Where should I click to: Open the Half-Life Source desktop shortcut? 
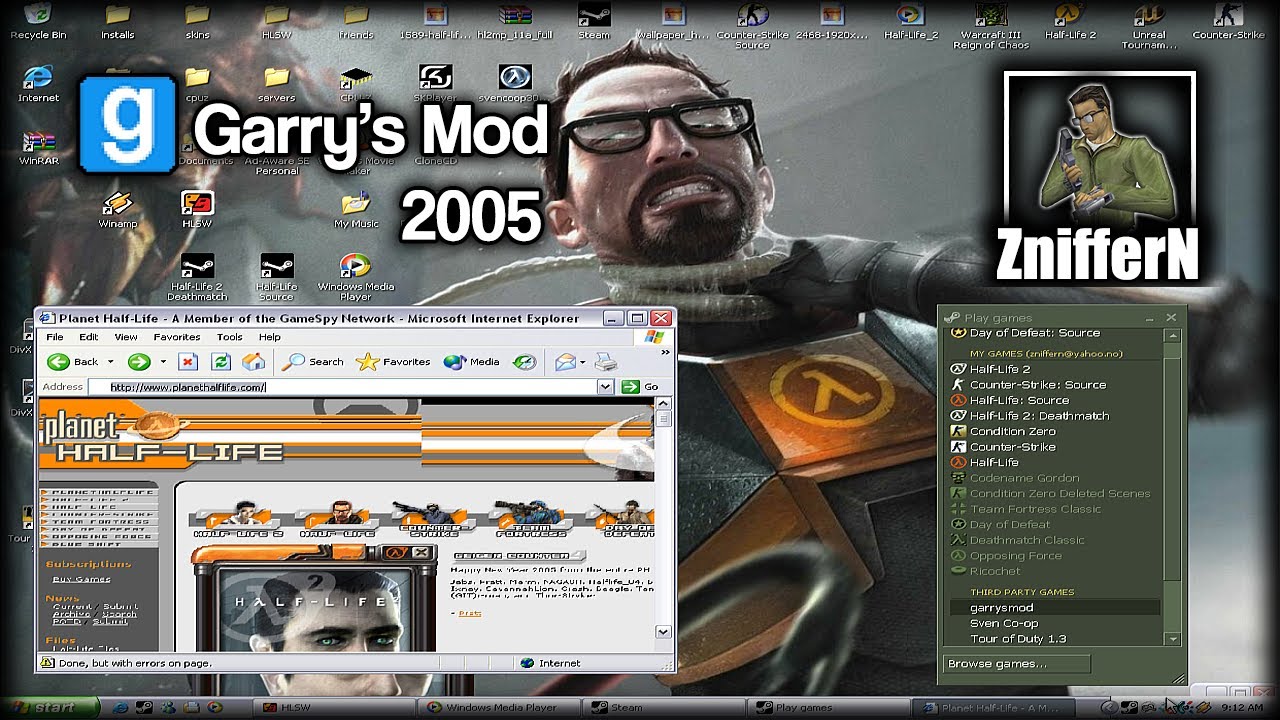point(276,277)
